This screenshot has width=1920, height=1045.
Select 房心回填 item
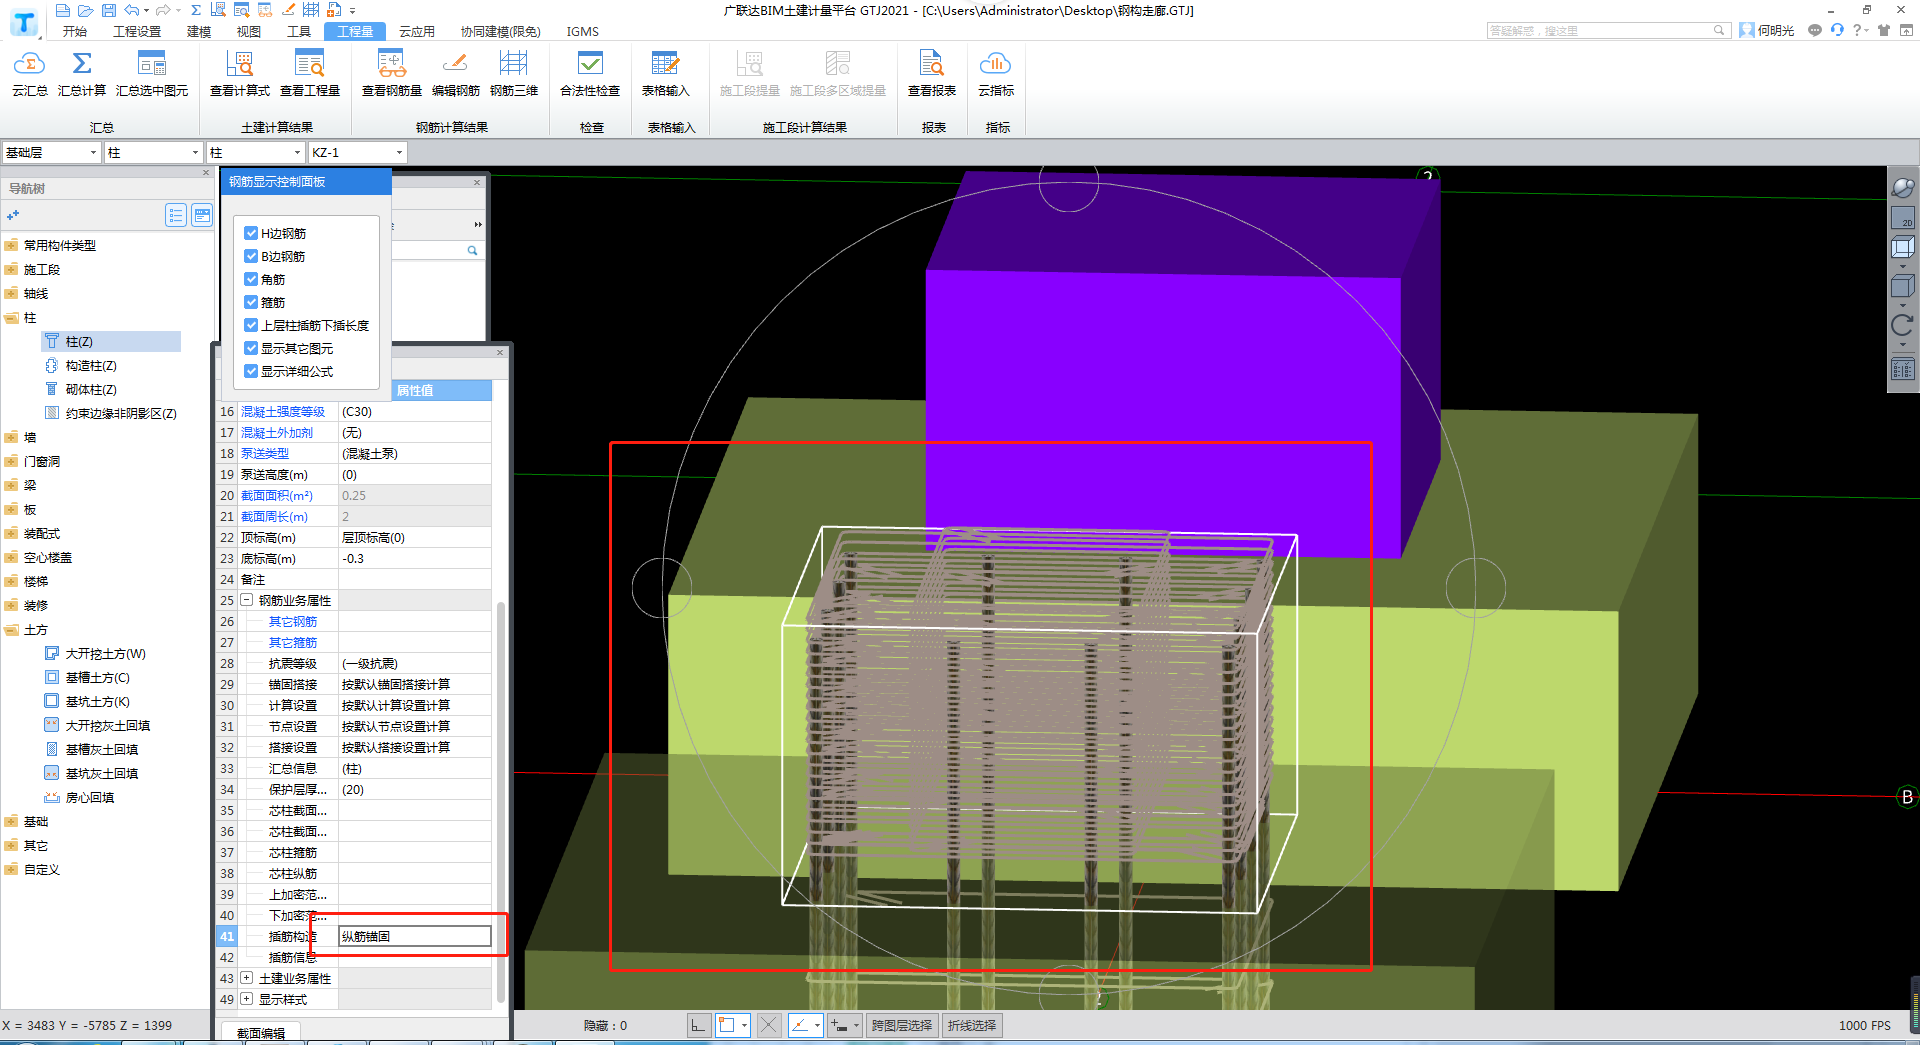point(90,798)
